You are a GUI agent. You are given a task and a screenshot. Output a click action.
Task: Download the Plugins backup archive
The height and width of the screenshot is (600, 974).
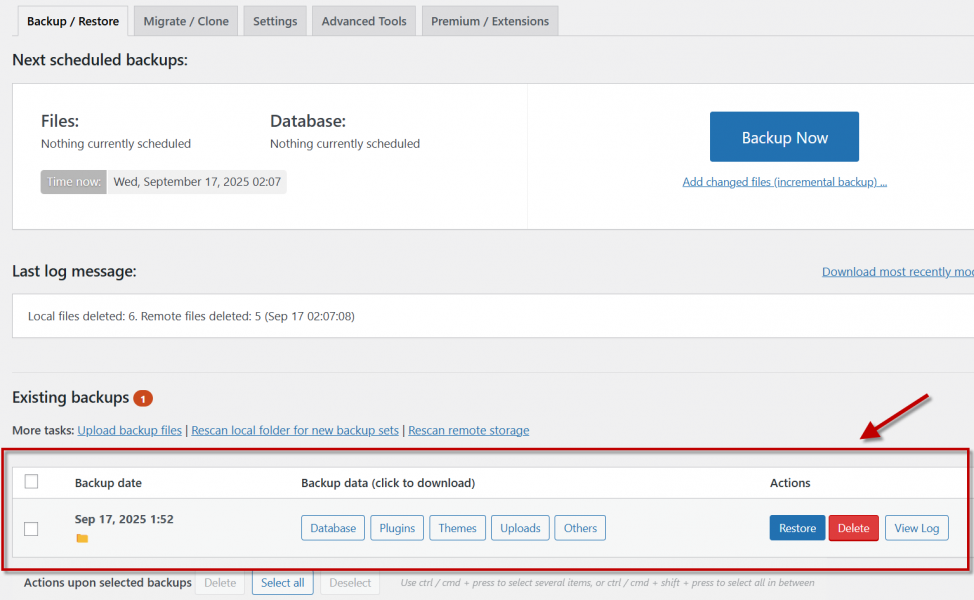pyautogui.click(x=397, y=528)
